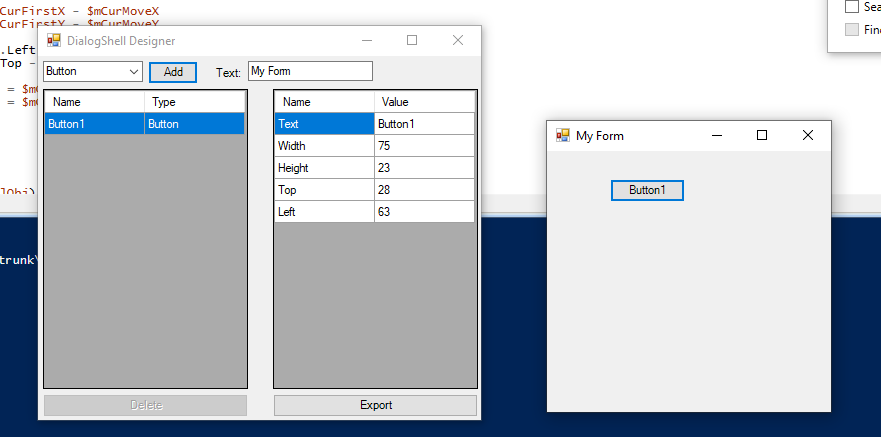
Task: Click the DialogShell Designer title bar icon
Action: click(54, 41)
